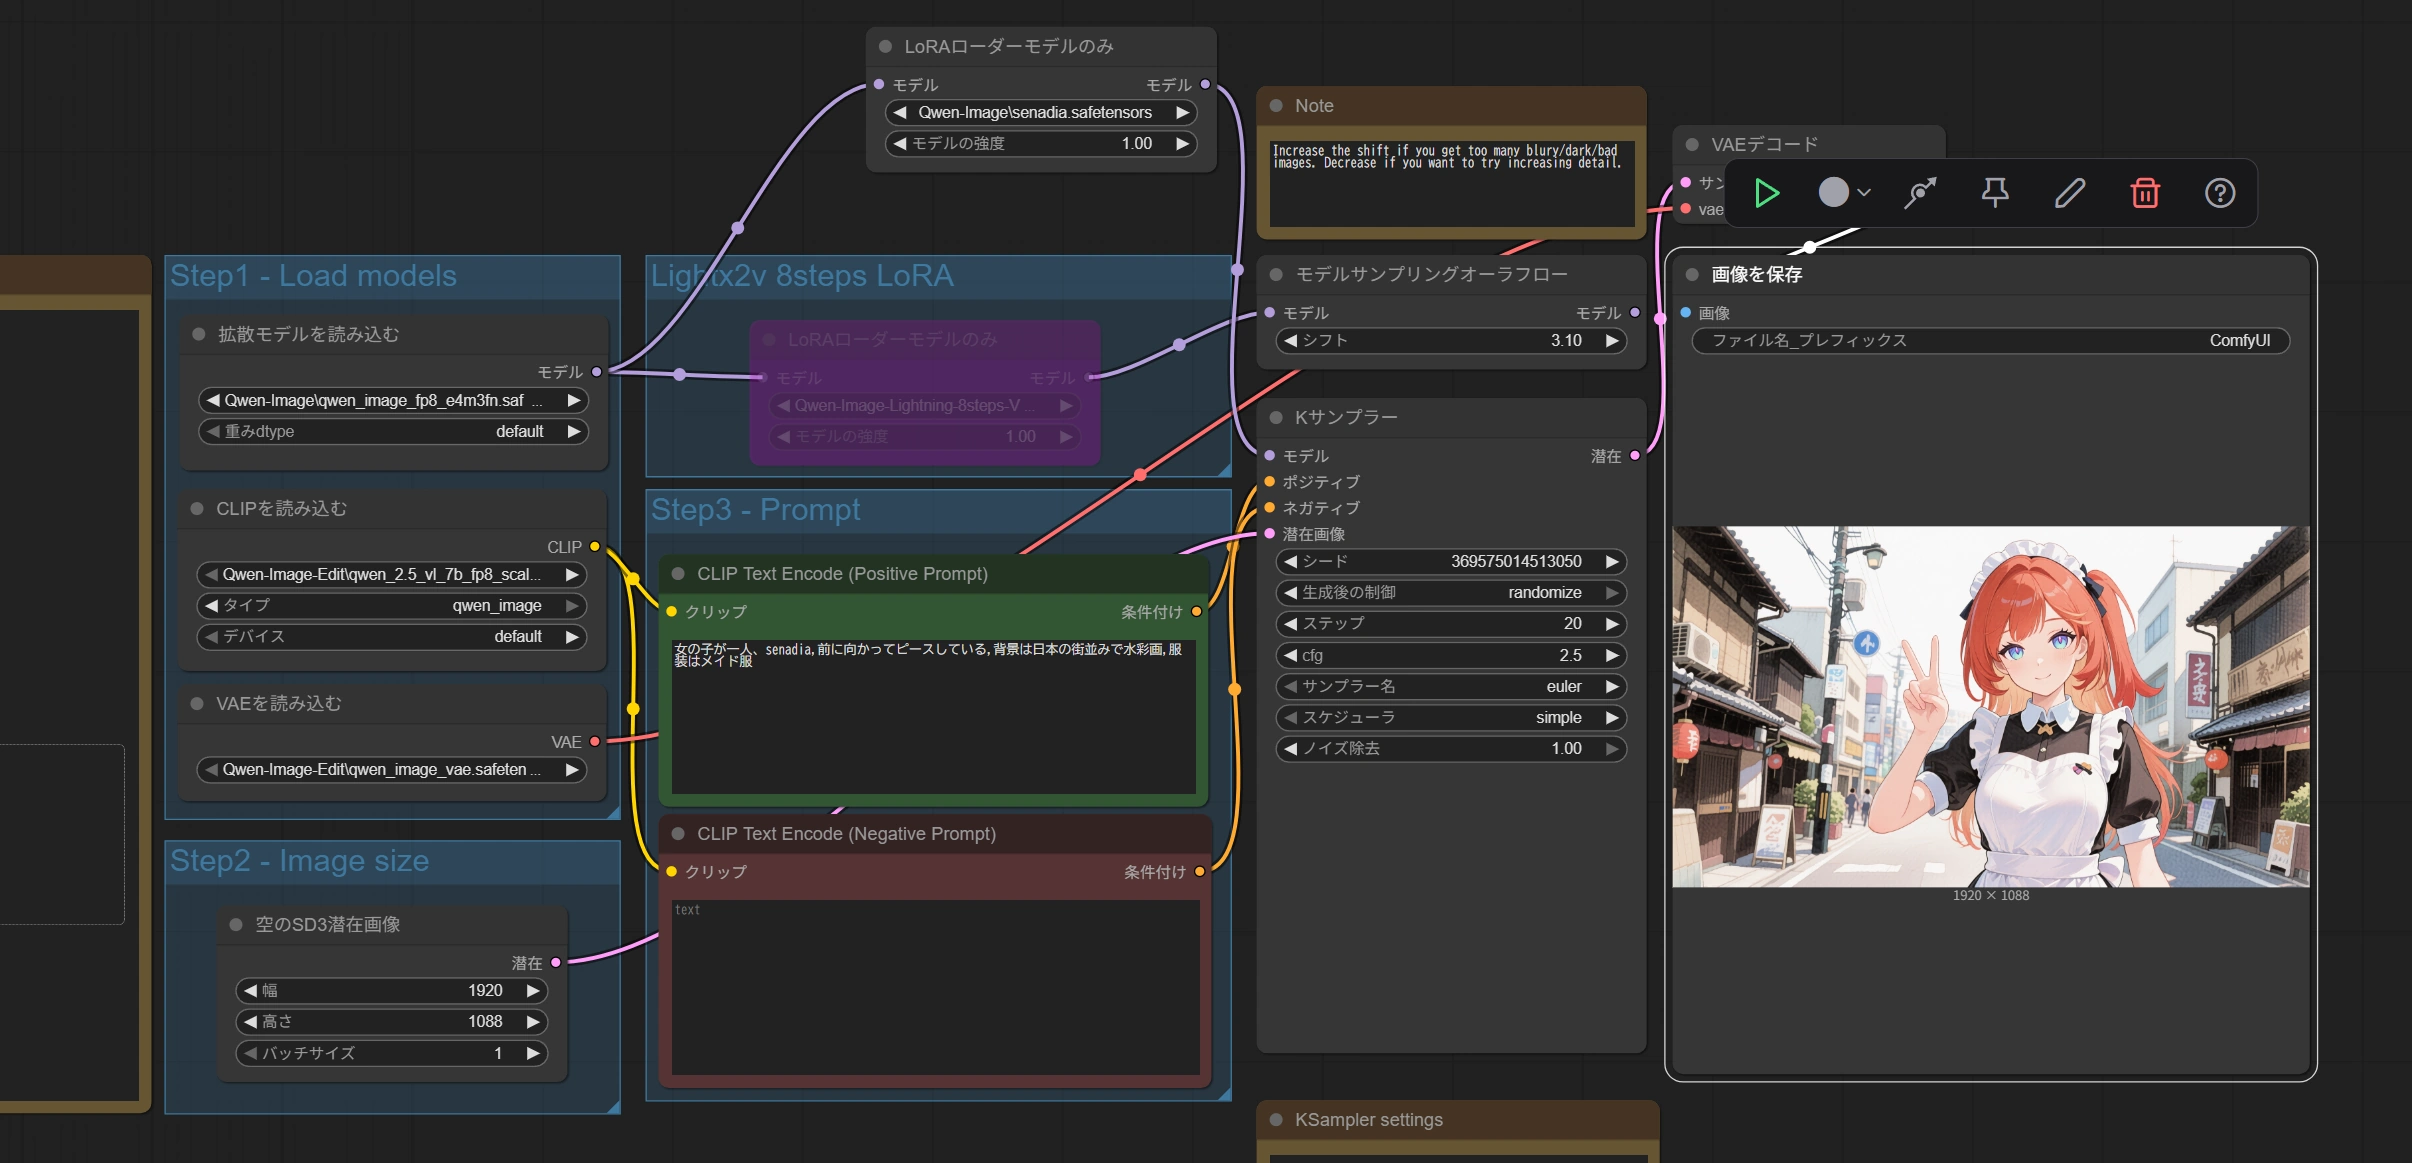Pin the selected node with pin icon

pyautogui.click(x=1995, y=193)
